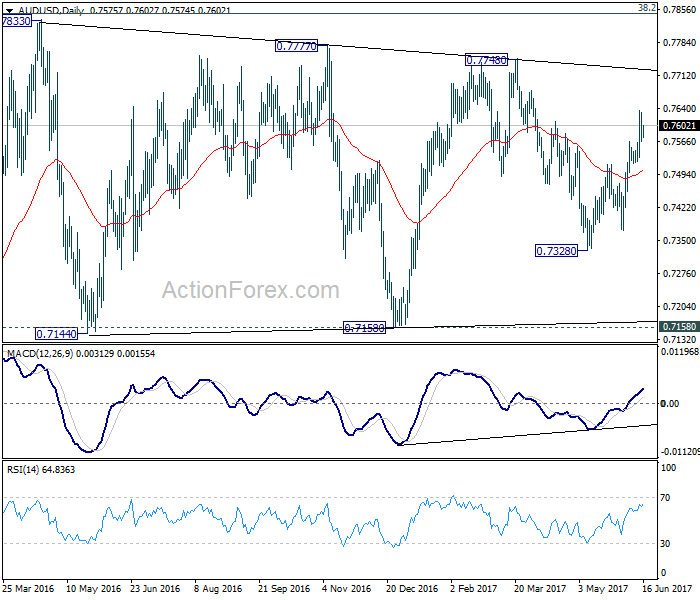The height and width of the screenshot is (600, 700).
Task: Click the 0.77770 price label box
Action: click(x=296, y=46)
